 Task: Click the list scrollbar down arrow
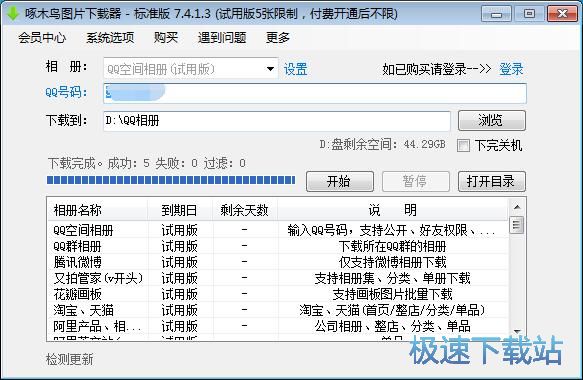click(x=516, y=331)
